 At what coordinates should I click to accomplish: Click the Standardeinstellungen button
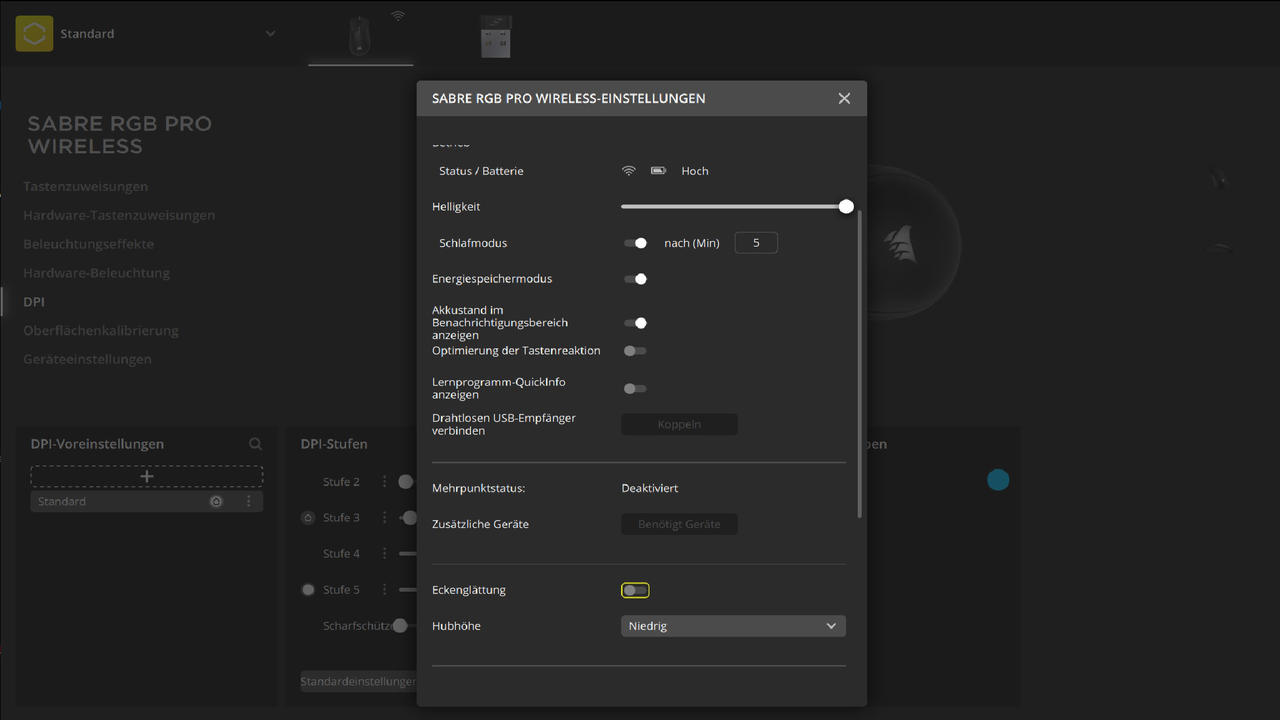click(358, 681)
